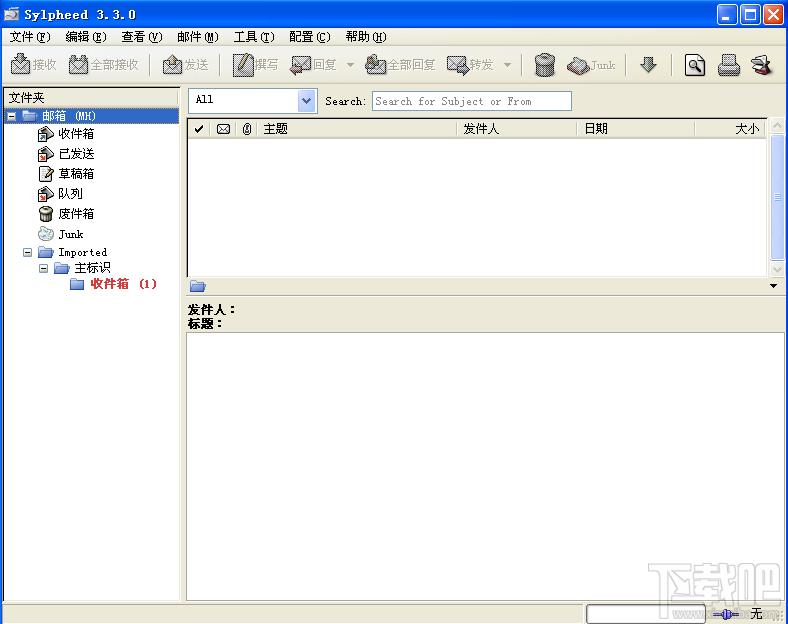Click the folder icon below message list
This screenshot has width=788, height=624.
(x=198, y=286)
